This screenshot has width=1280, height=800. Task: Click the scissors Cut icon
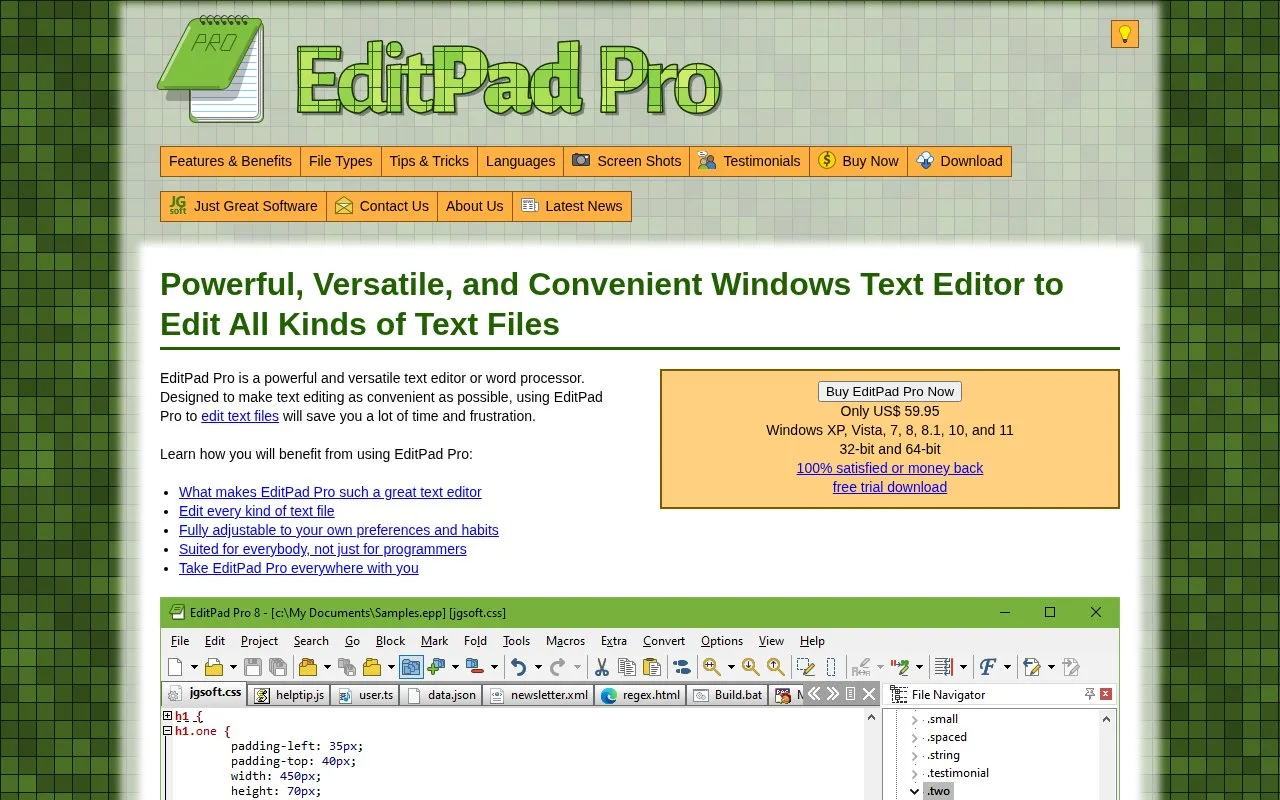click(602, 667)
